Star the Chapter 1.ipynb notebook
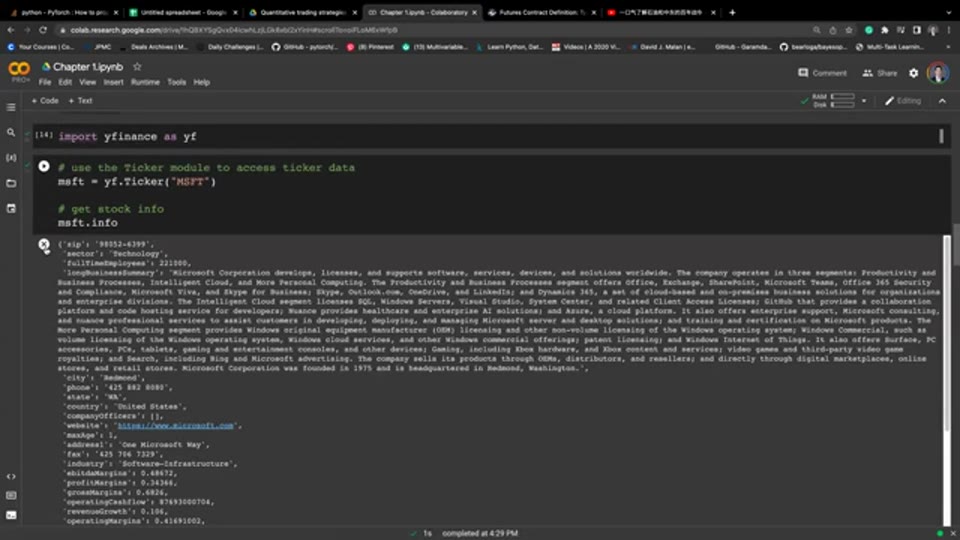 tap(137, 67)
